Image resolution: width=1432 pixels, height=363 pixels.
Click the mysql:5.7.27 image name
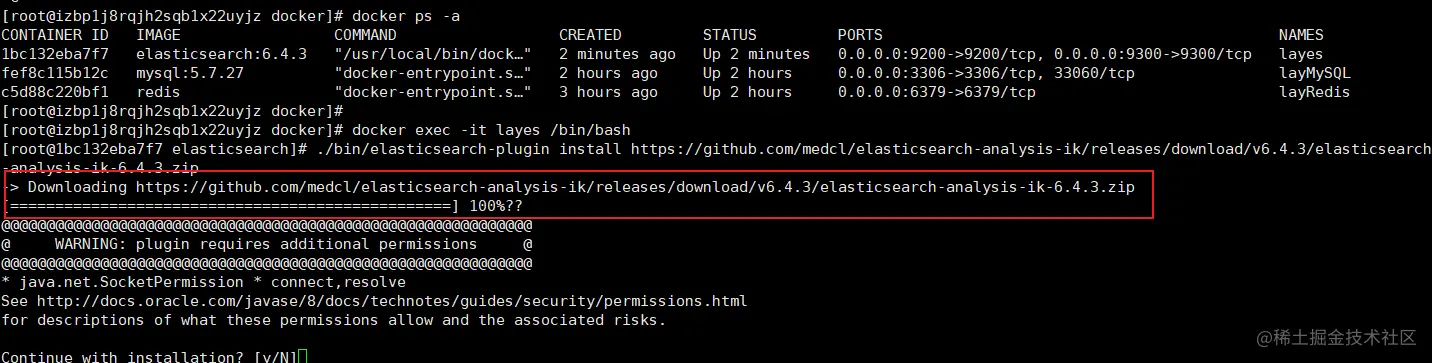[189, 73]
